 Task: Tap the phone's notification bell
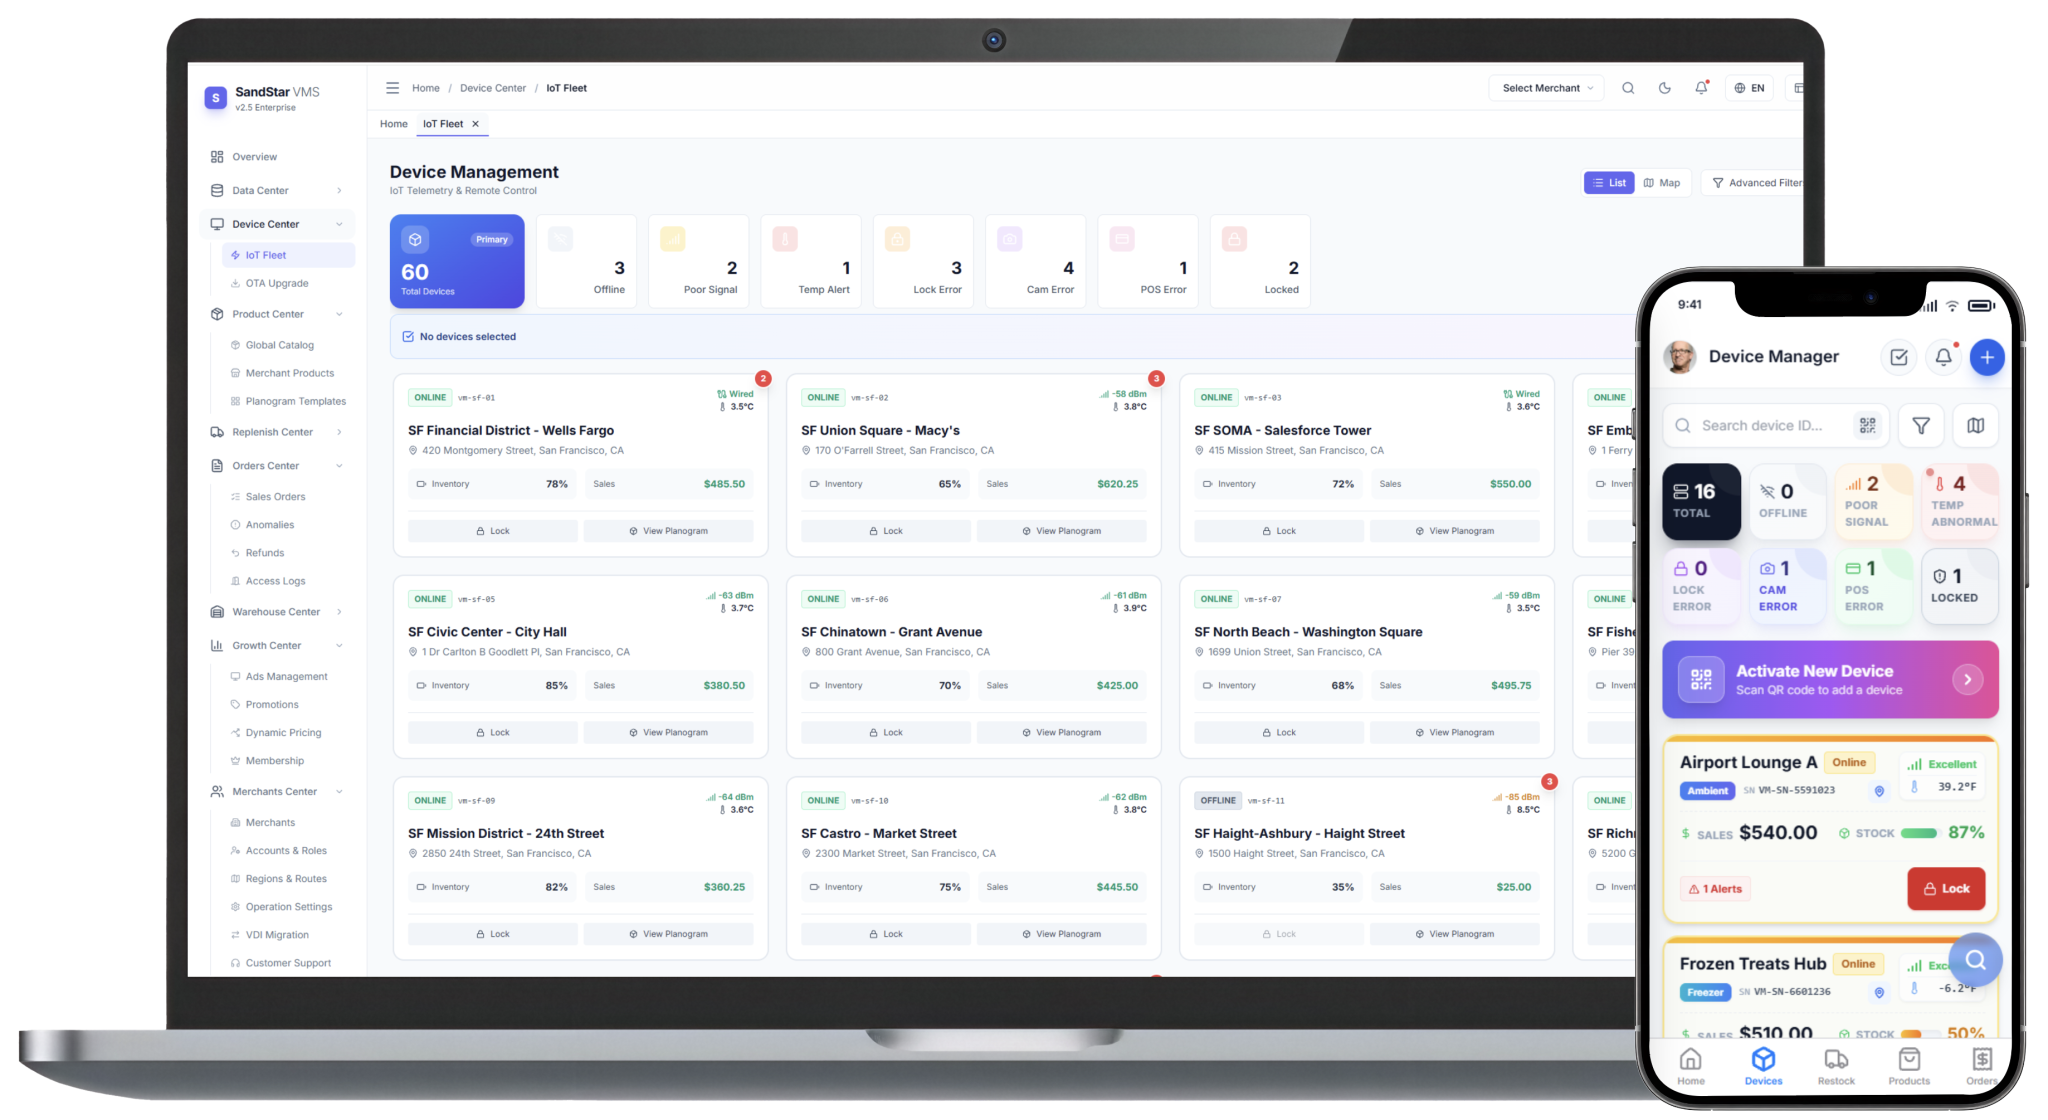click(1943, 357)
